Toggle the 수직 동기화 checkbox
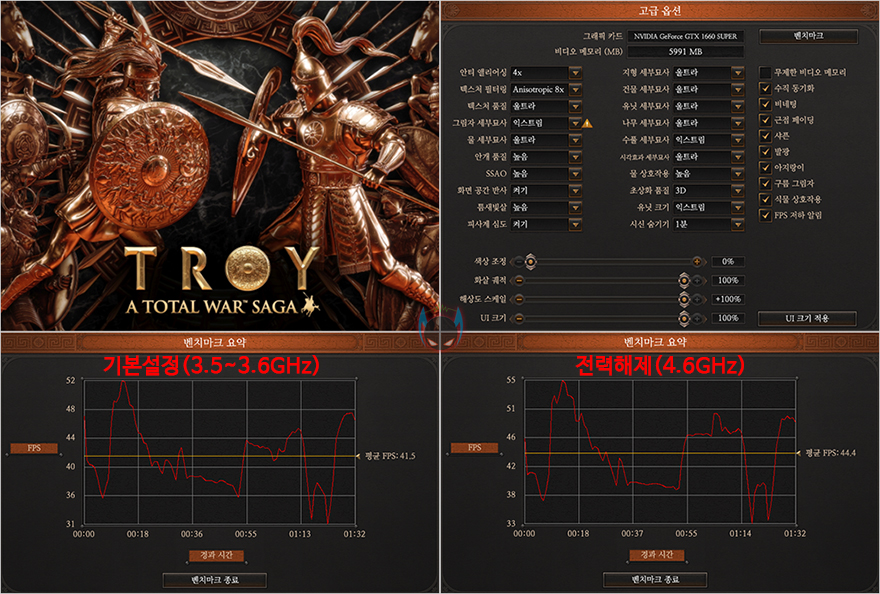 click(765, 88)
